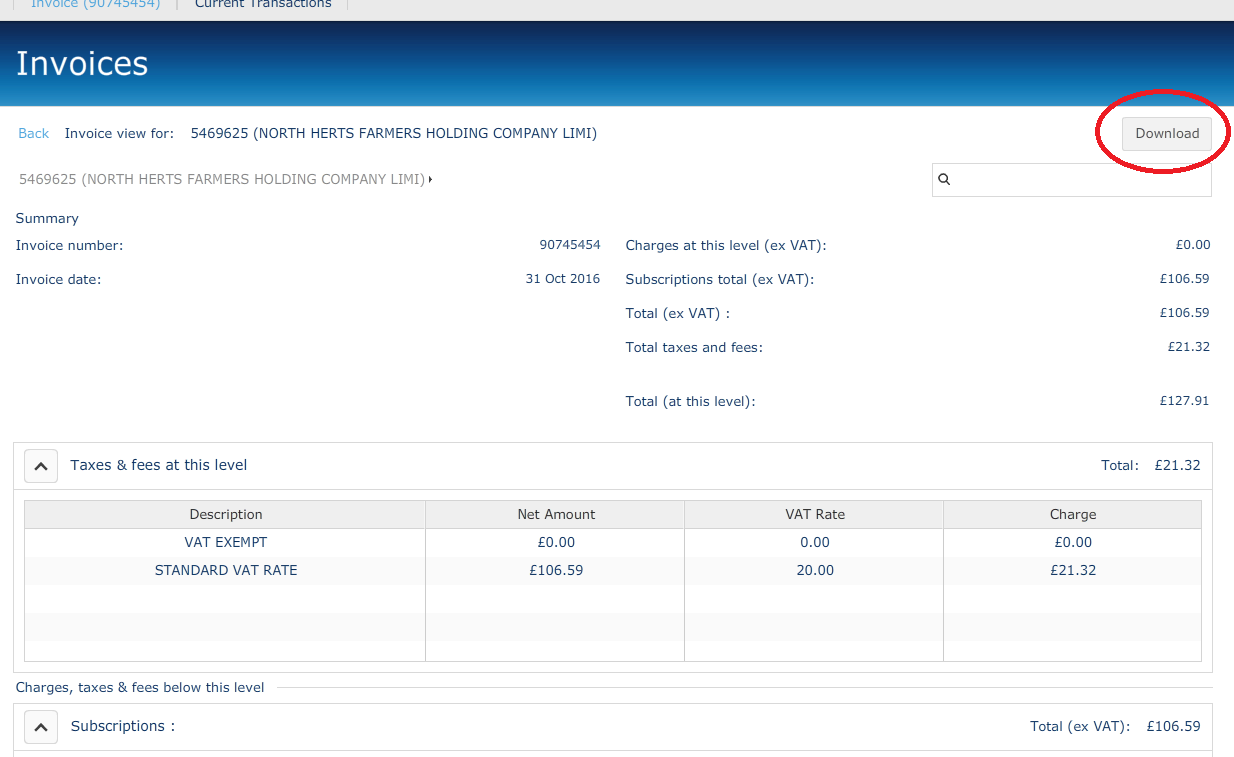This screenshot has width=1234, height=757.
Task: Click the collapse arrow on Subscriptions panel
Action: [x=40, y=726]
